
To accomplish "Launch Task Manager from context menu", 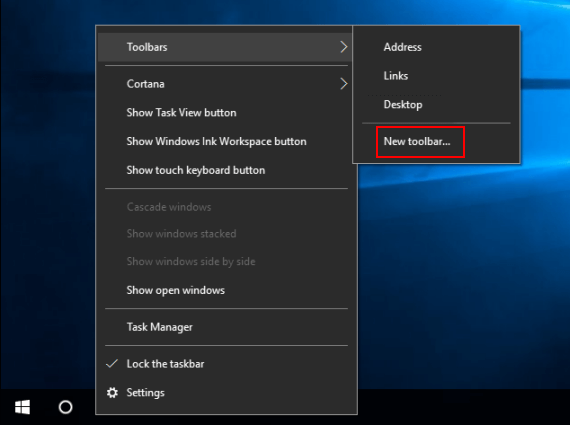I will click(x=225, y=327).
